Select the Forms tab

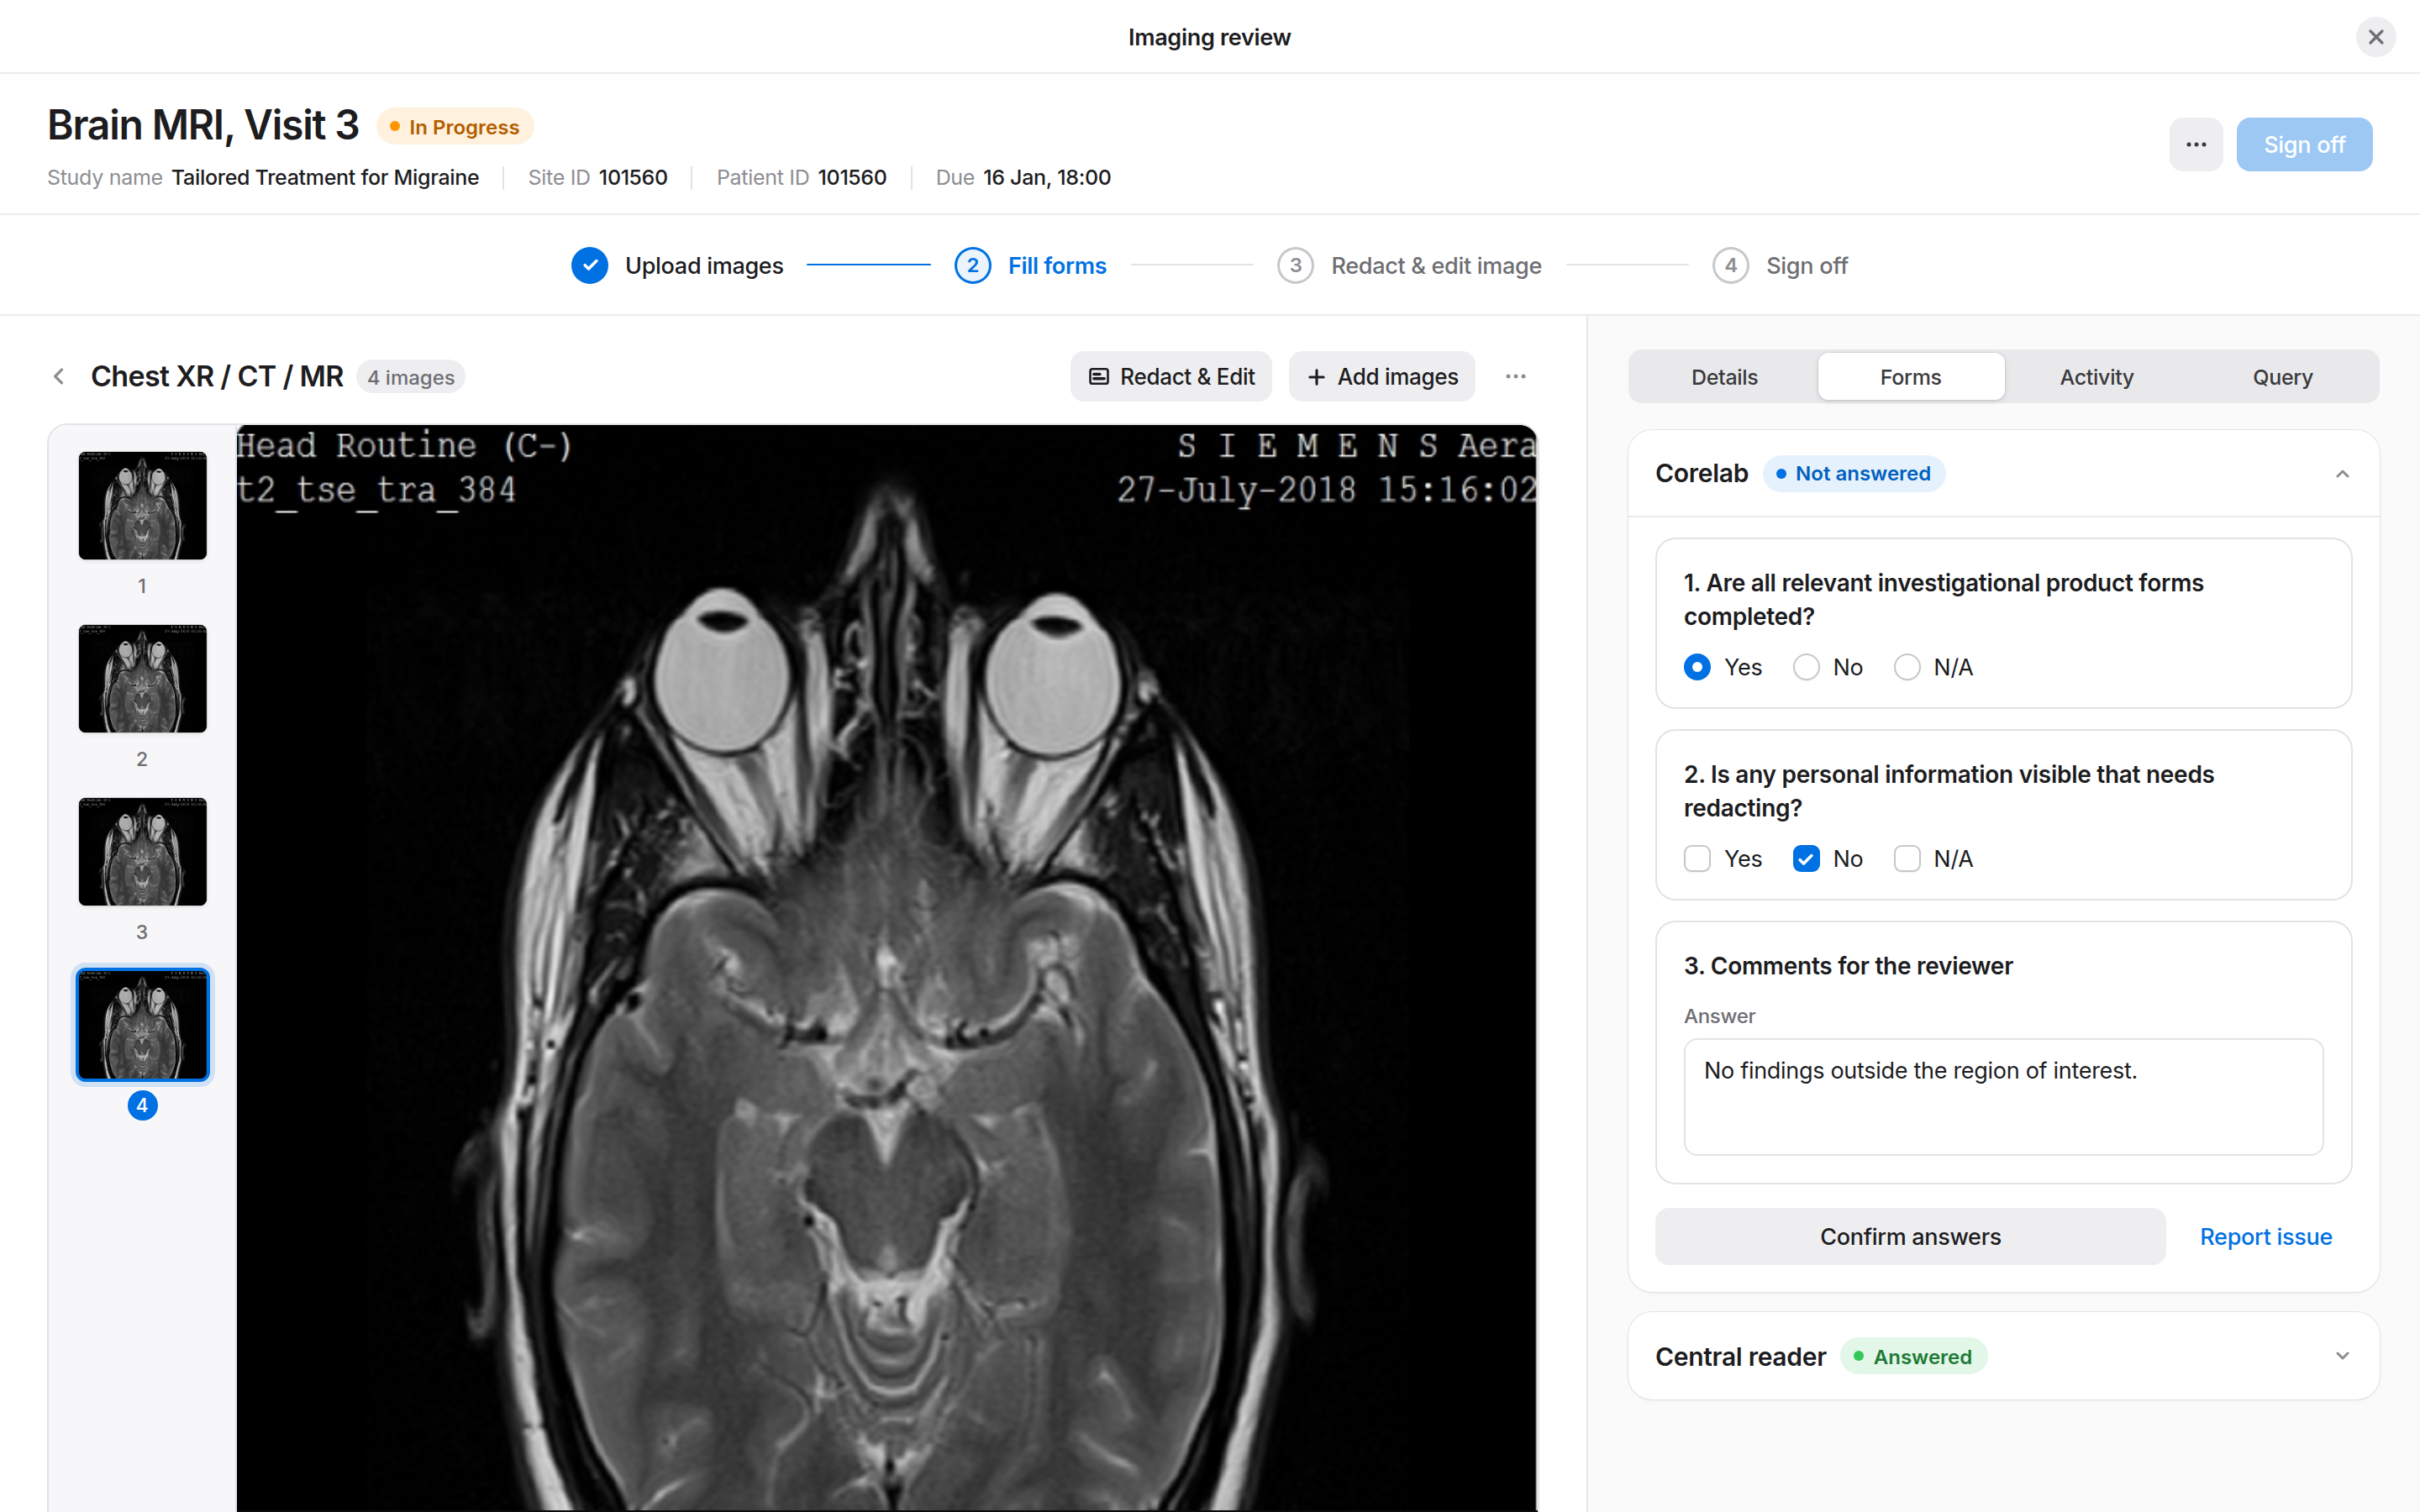[1910, 377]
